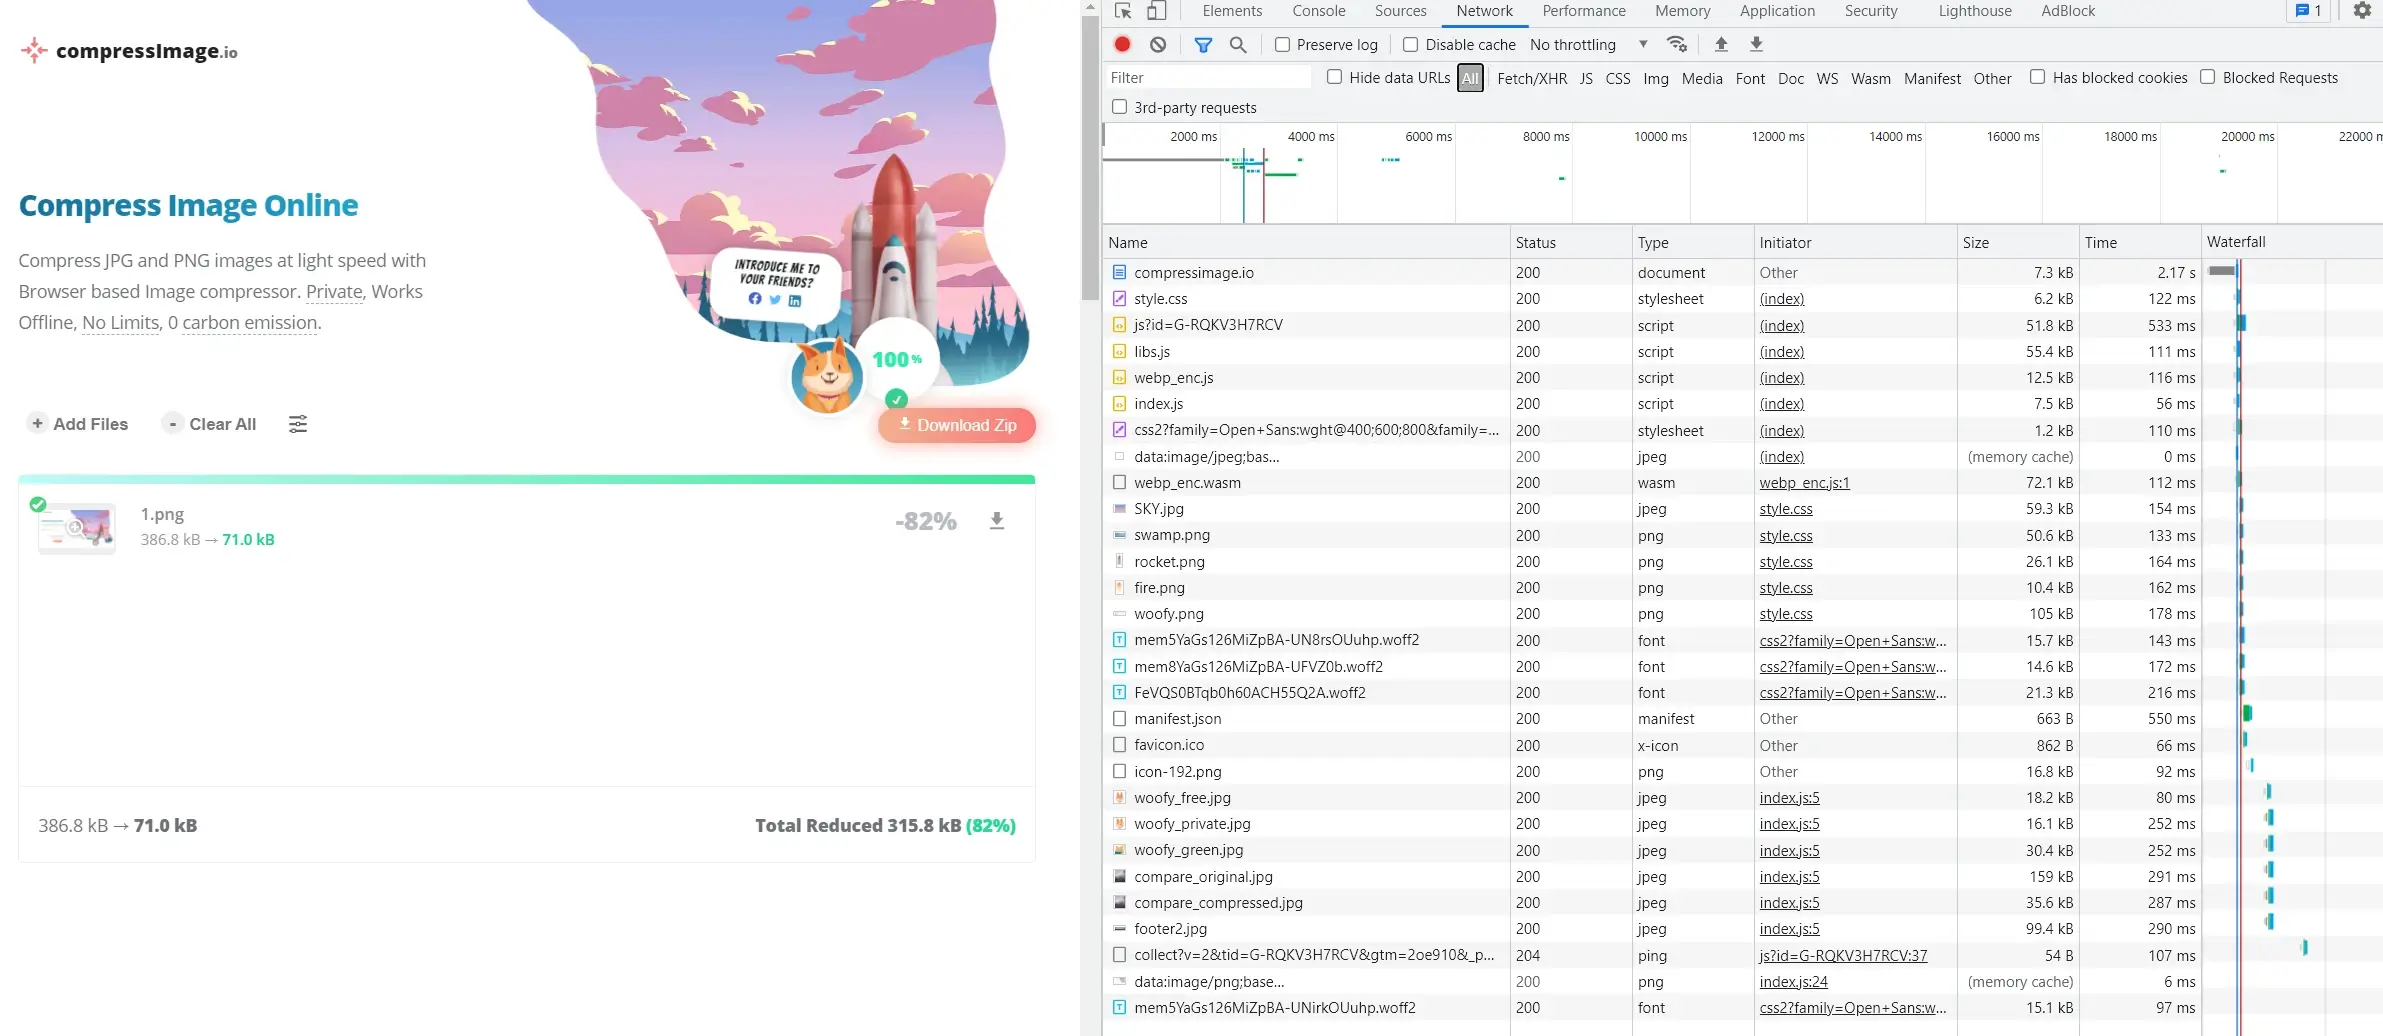Screen dimensions: 2383x1036
Task: Enable the Preserve log checkbox
Action: click(1282, 45)
